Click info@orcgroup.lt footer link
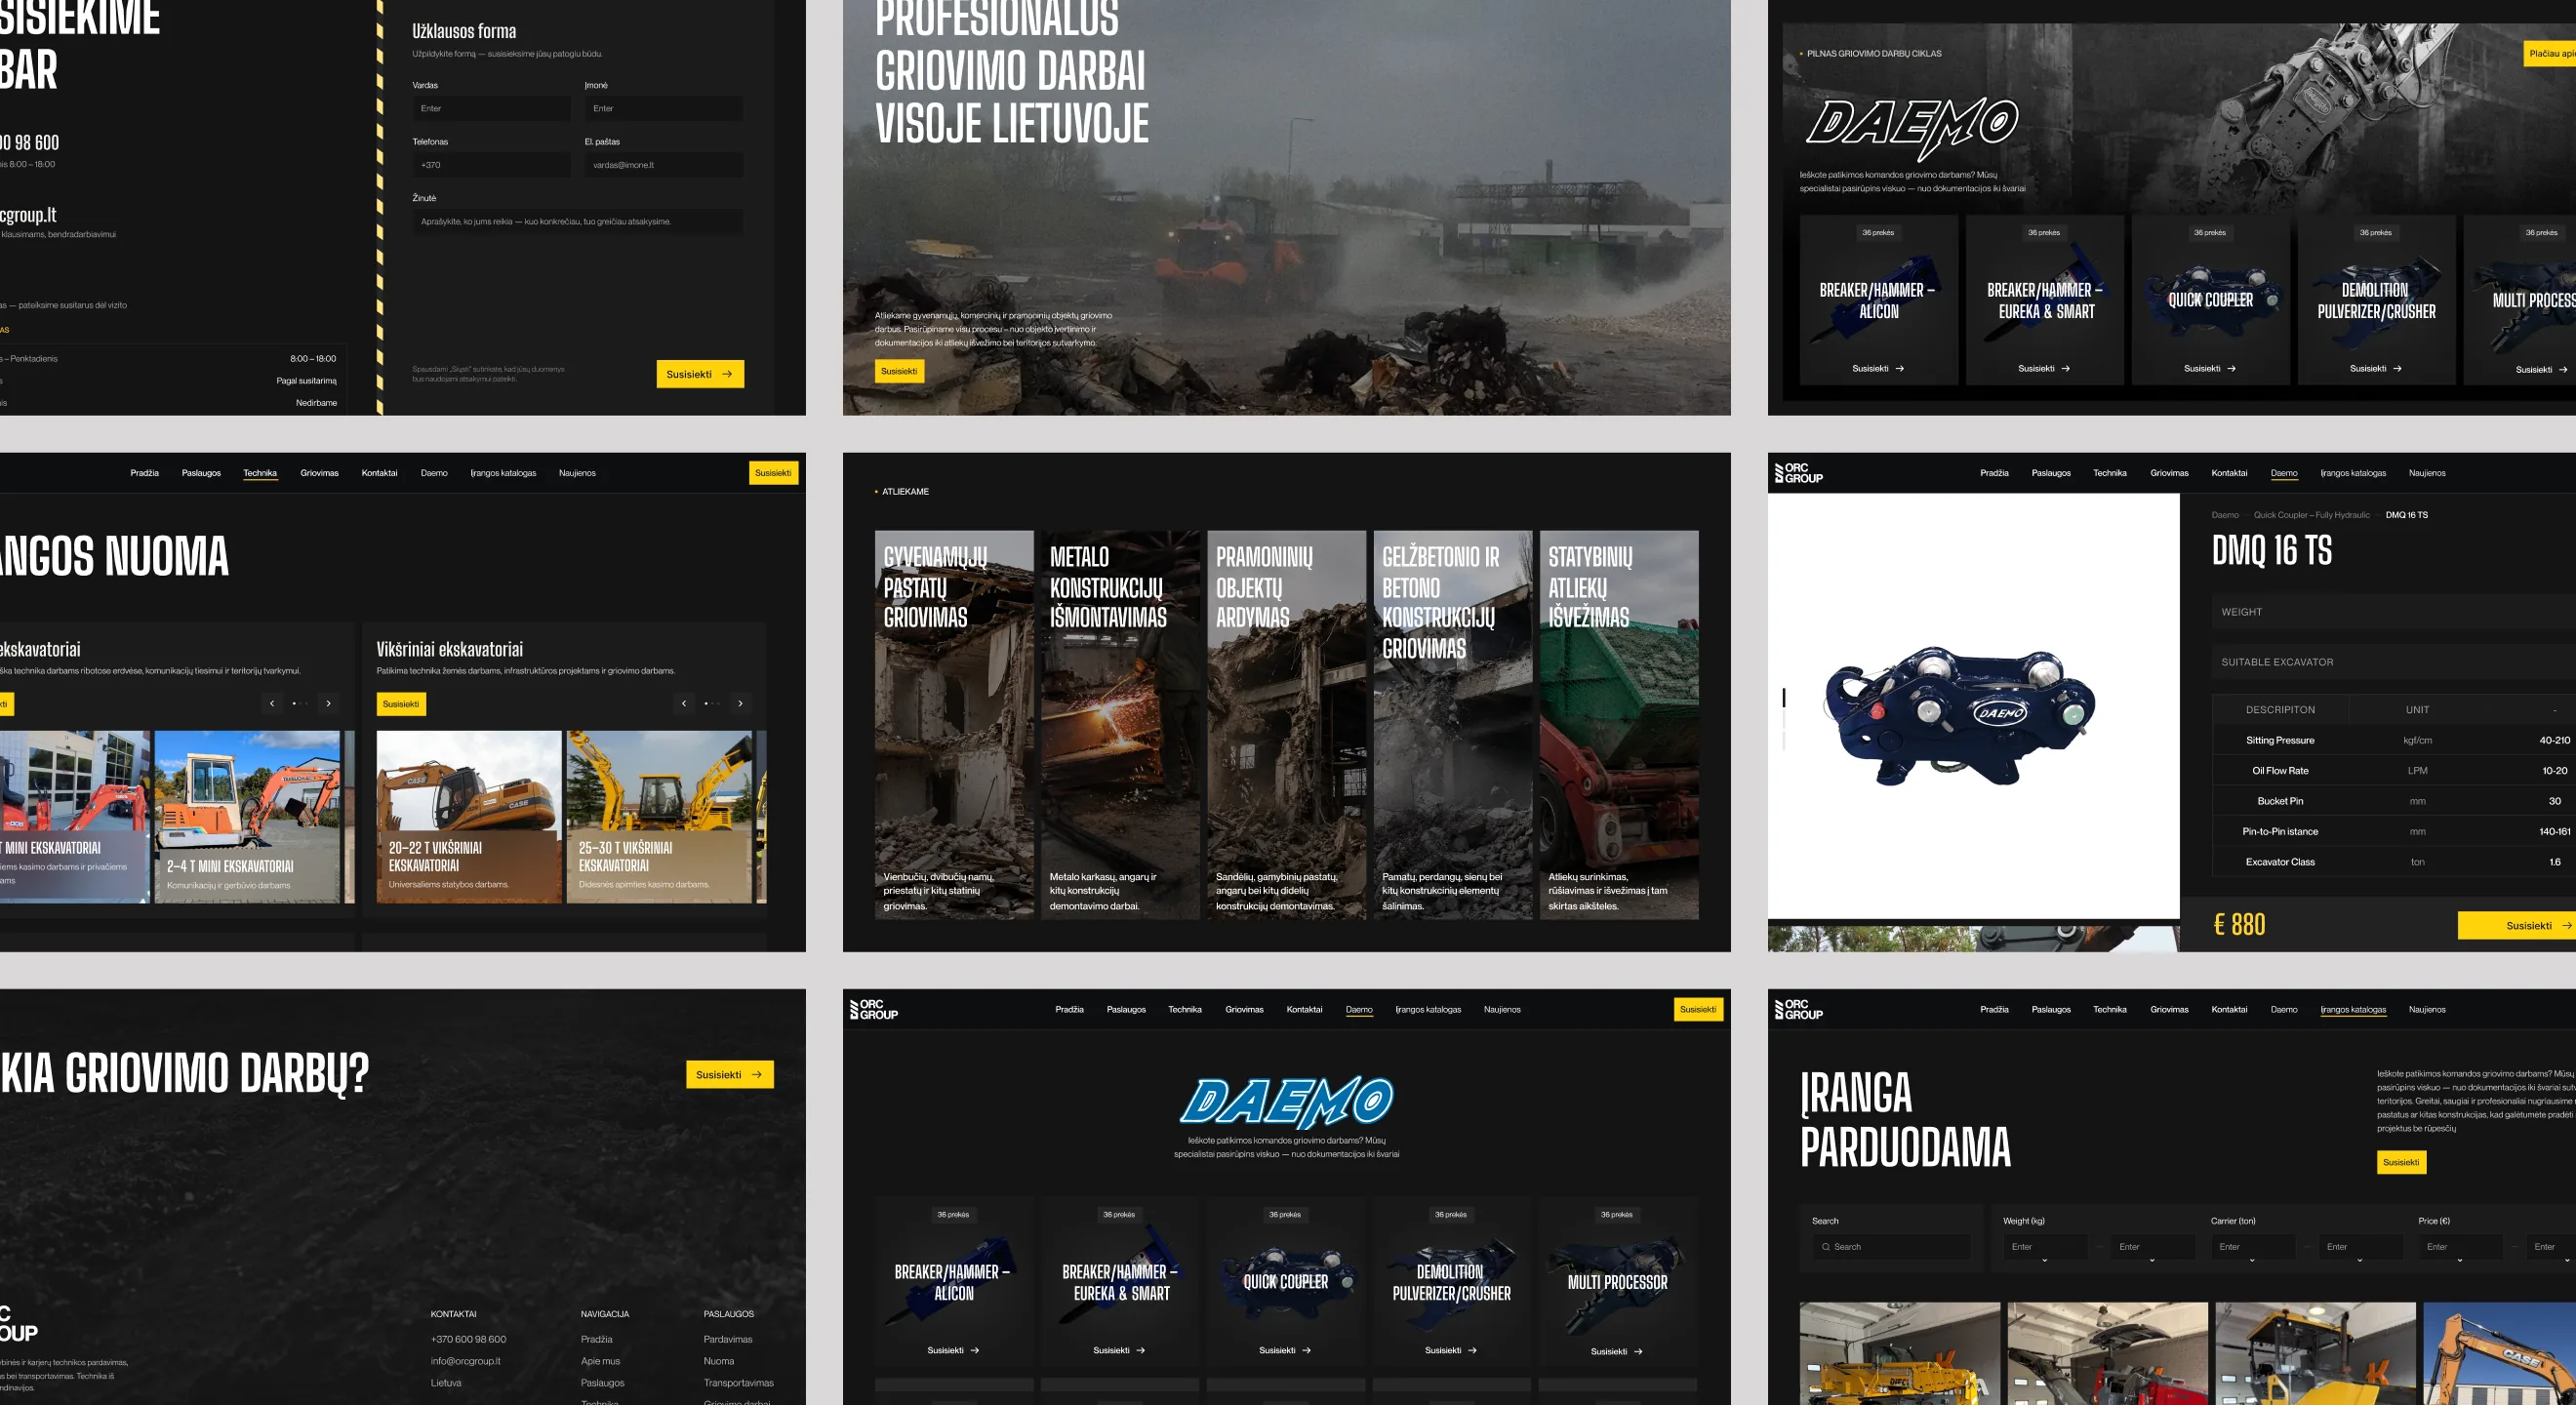2576x1405 pixels. tap(466, 1361)
